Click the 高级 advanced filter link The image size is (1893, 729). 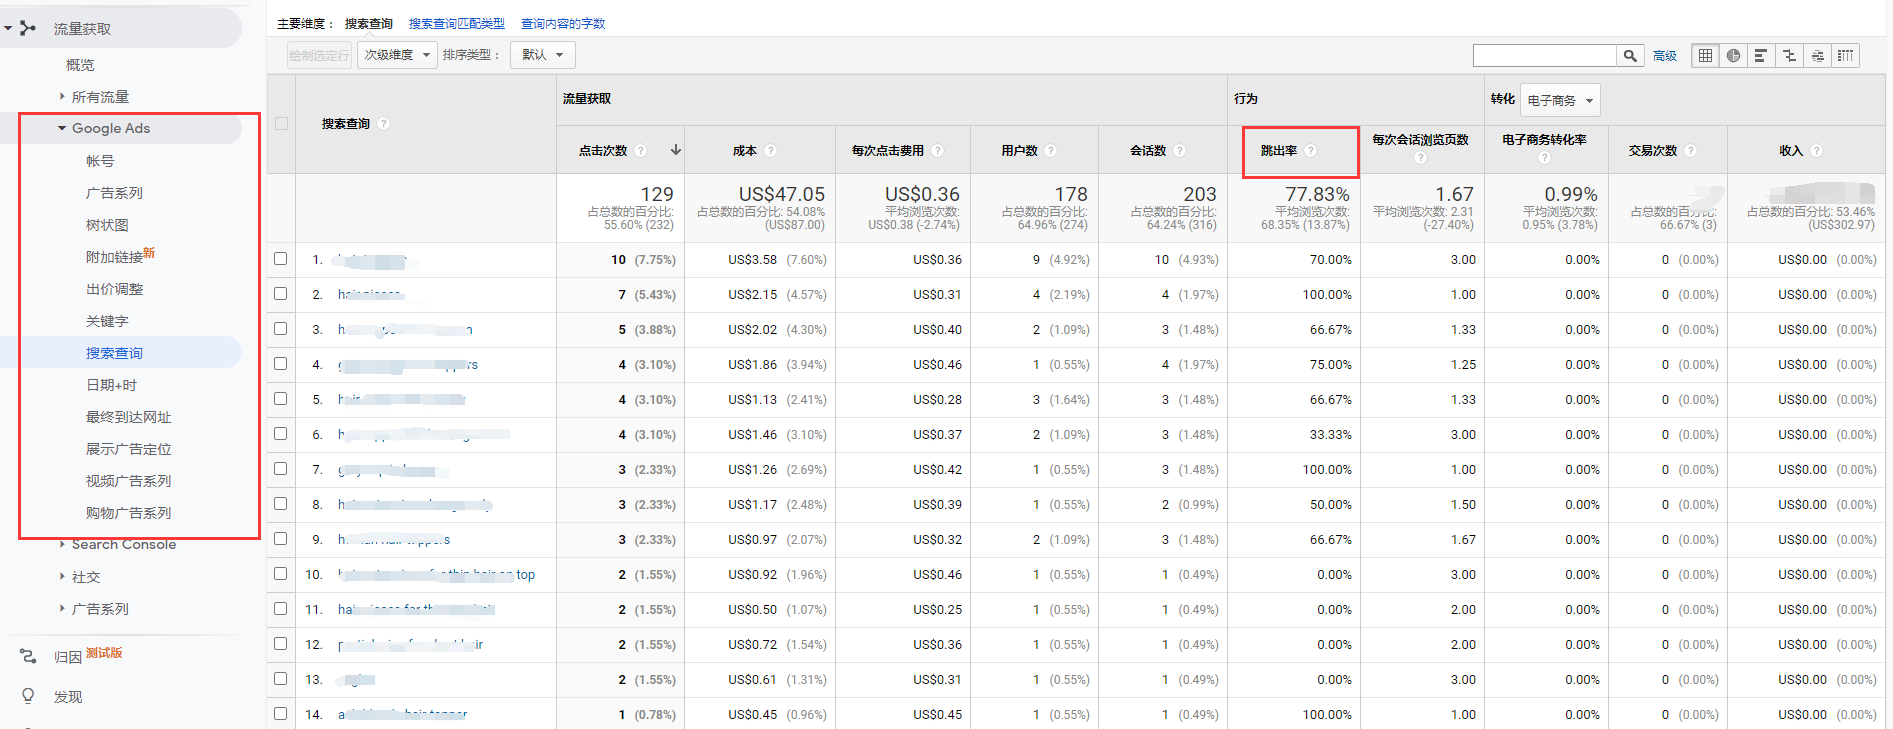tap(1665, 56)
